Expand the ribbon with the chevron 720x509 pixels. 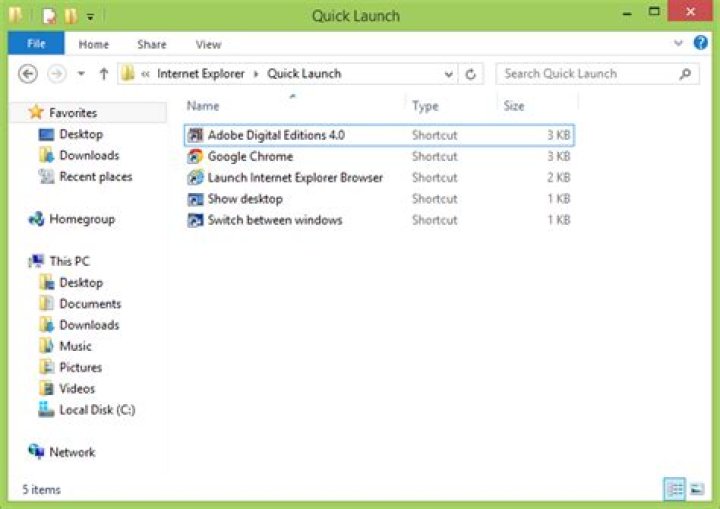678,43
